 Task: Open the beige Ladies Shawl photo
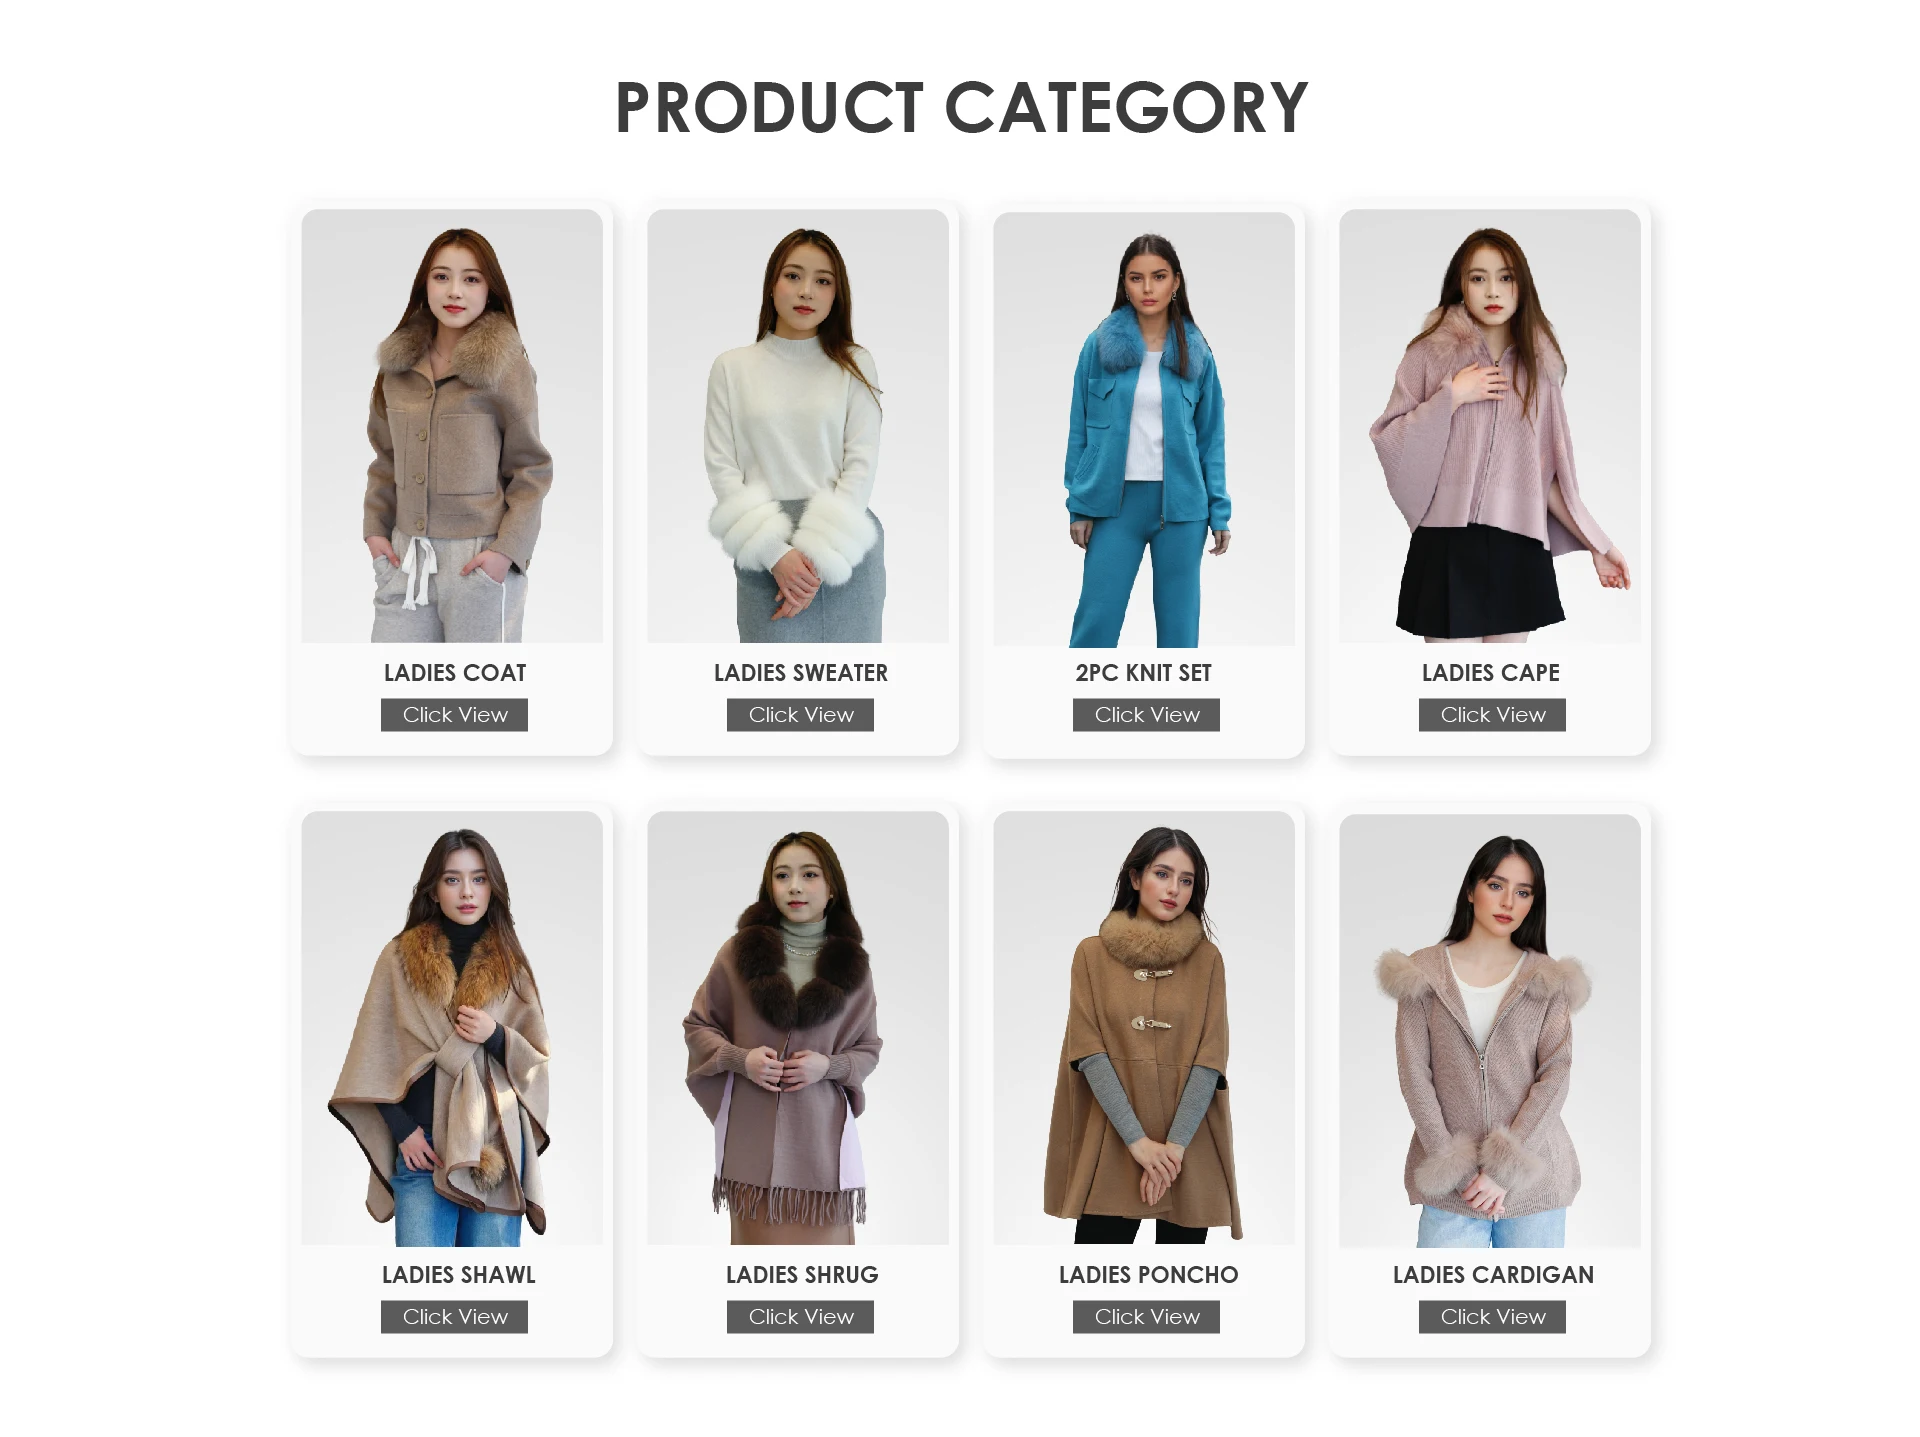point(452,1028)
